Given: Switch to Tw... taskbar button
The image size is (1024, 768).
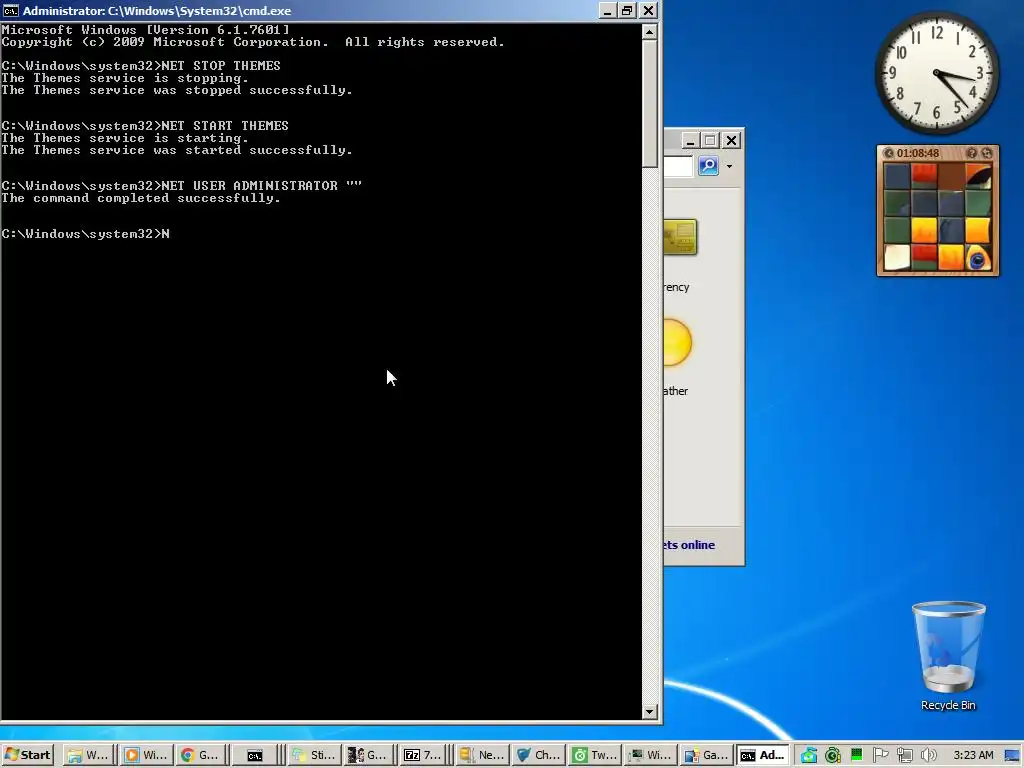Looking at the screenshot, I should point(594,755).
